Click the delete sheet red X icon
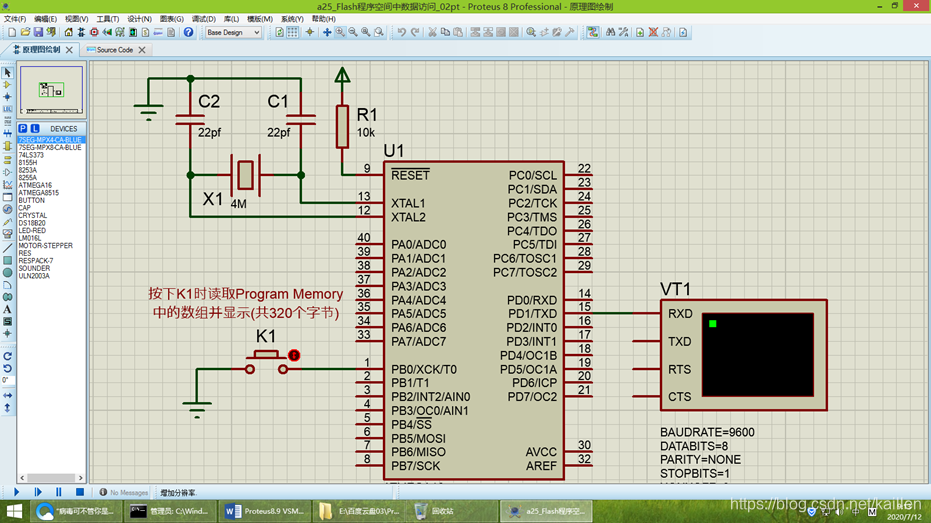931x523 pixels. pos(653,32)
